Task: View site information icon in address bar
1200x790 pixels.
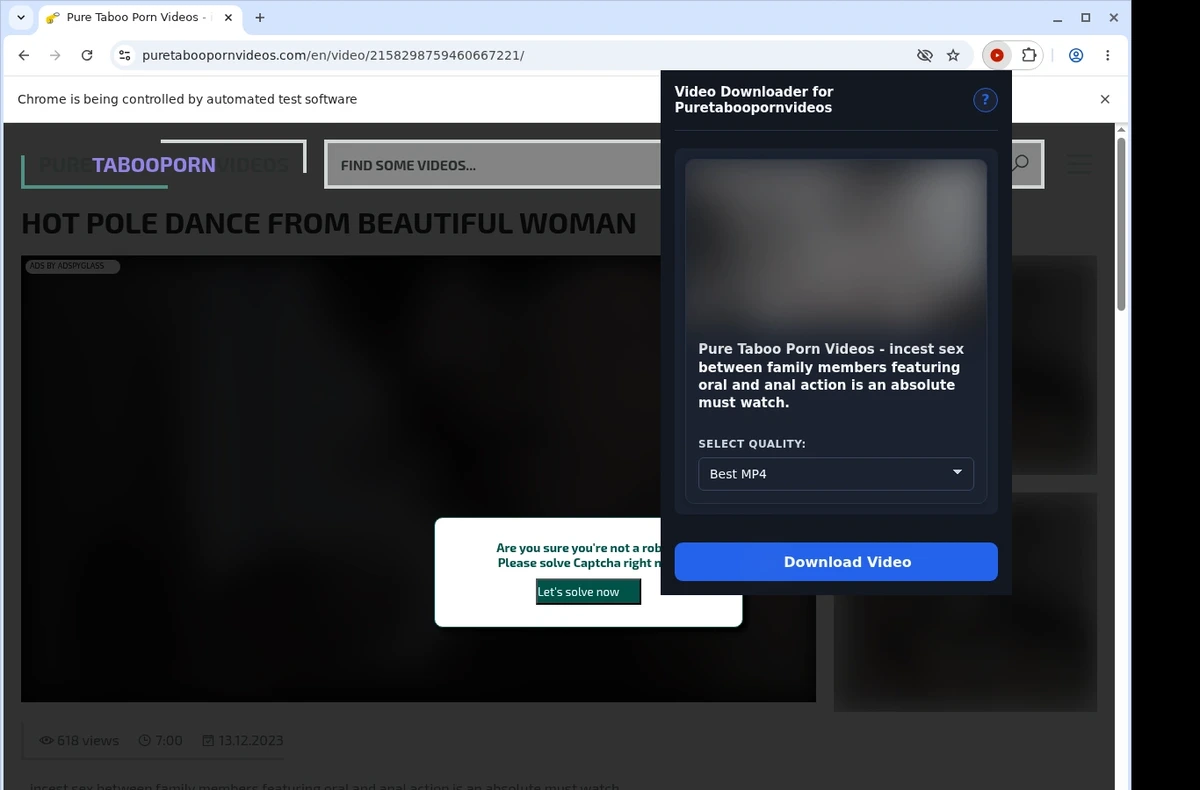Action: (123, 56)
